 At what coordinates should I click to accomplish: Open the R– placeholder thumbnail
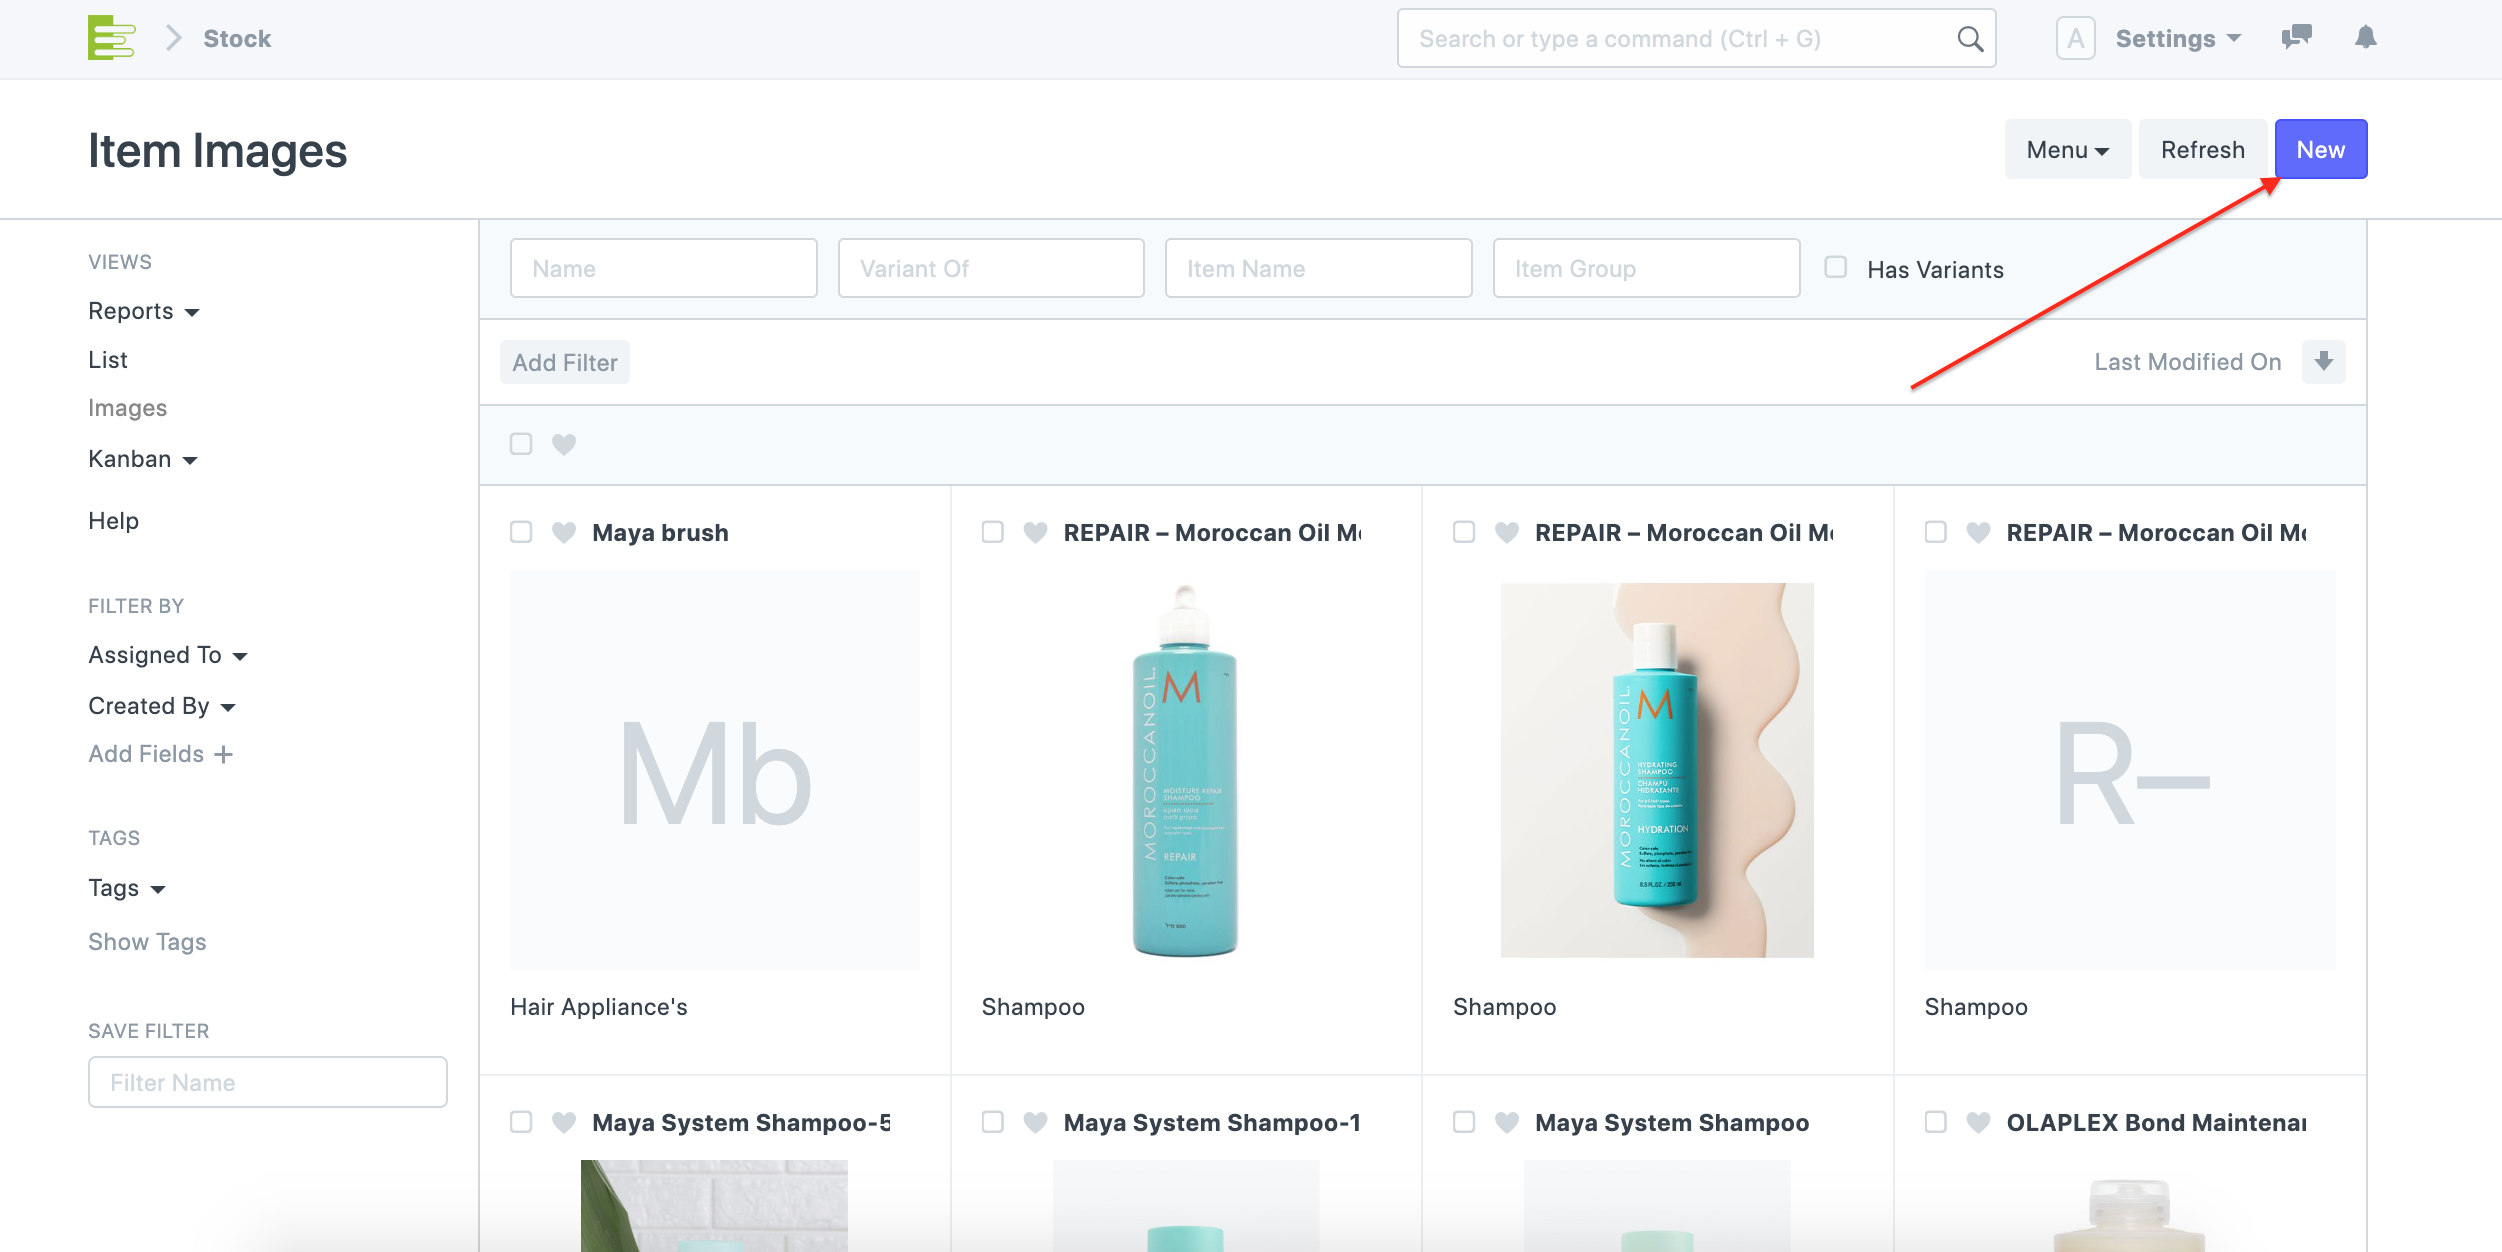point(2130,770)
